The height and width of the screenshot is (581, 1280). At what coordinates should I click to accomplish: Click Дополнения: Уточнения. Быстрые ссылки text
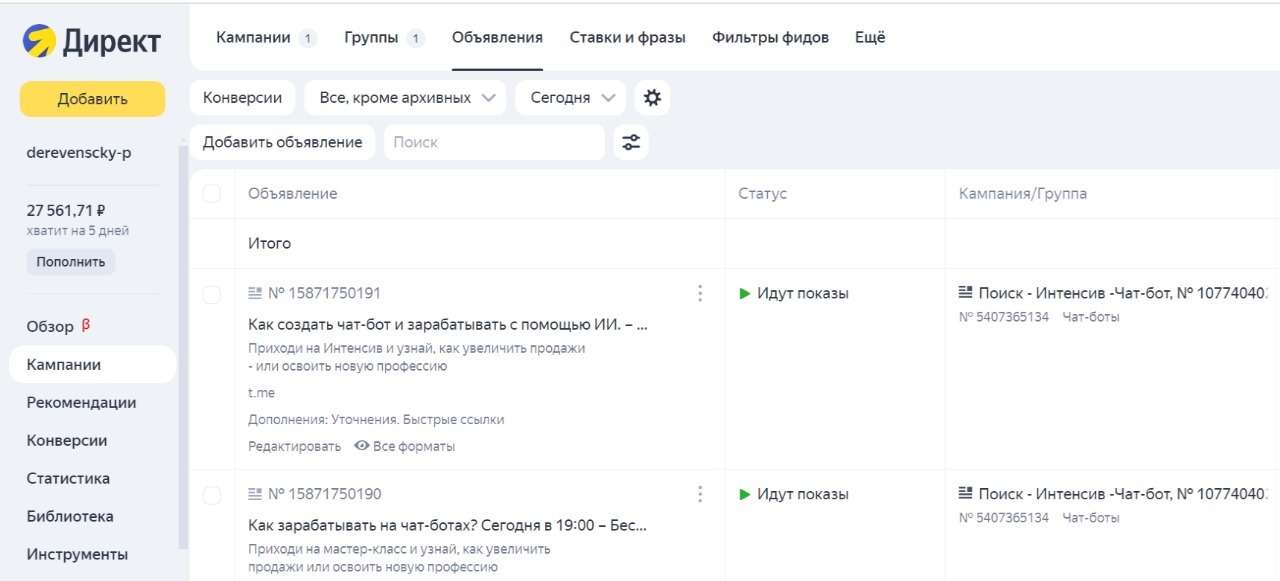(x=376, y=420)
